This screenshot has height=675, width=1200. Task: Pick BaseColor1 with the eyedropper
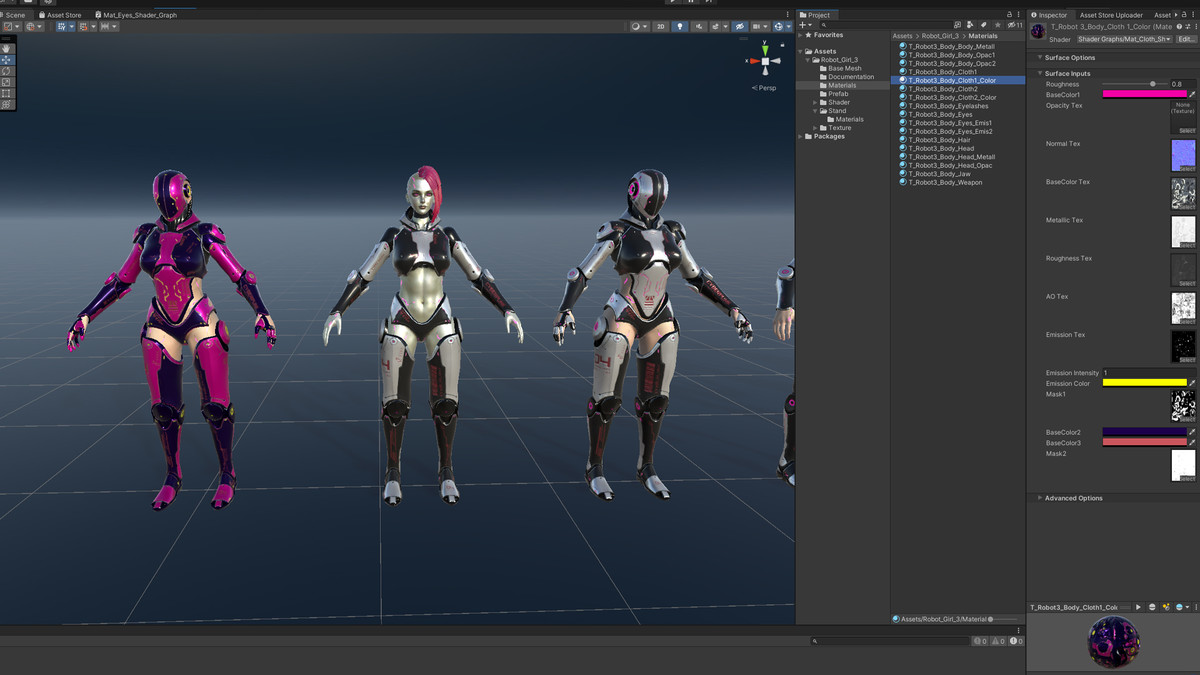click(1192, 94)
